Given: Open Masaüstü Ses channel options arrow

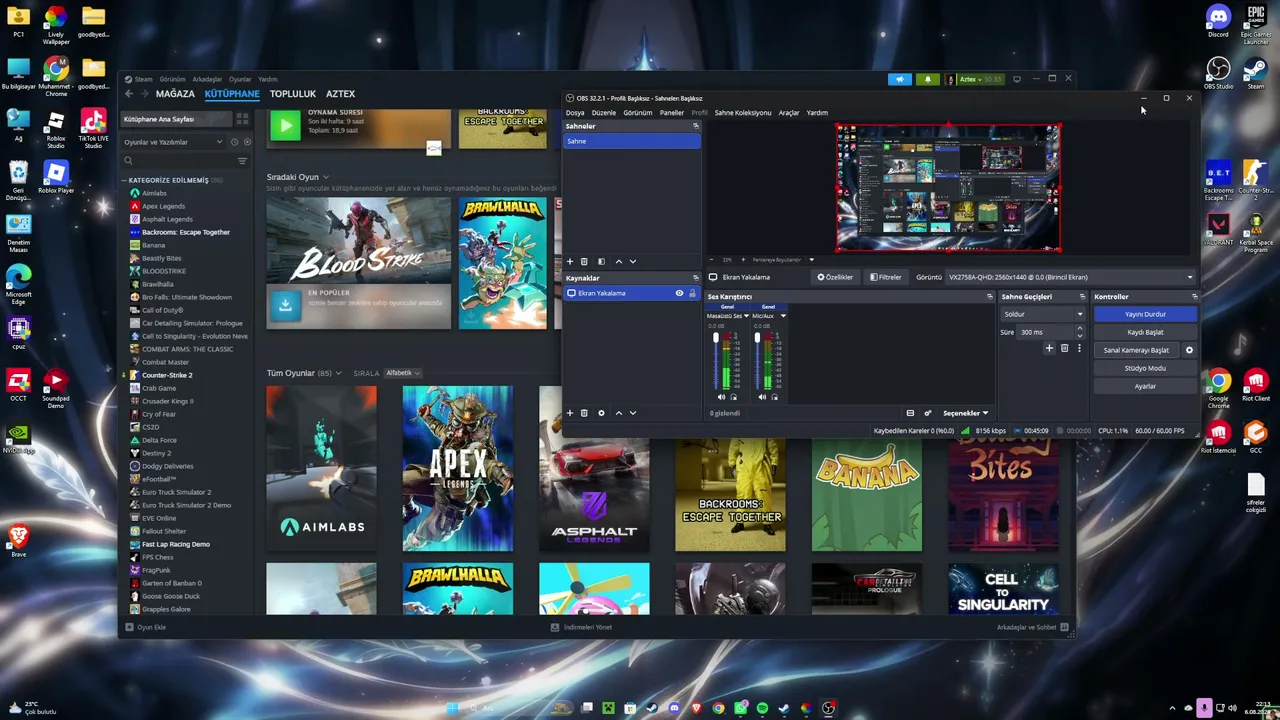Looking at the screenshot, I should [746, 316].
